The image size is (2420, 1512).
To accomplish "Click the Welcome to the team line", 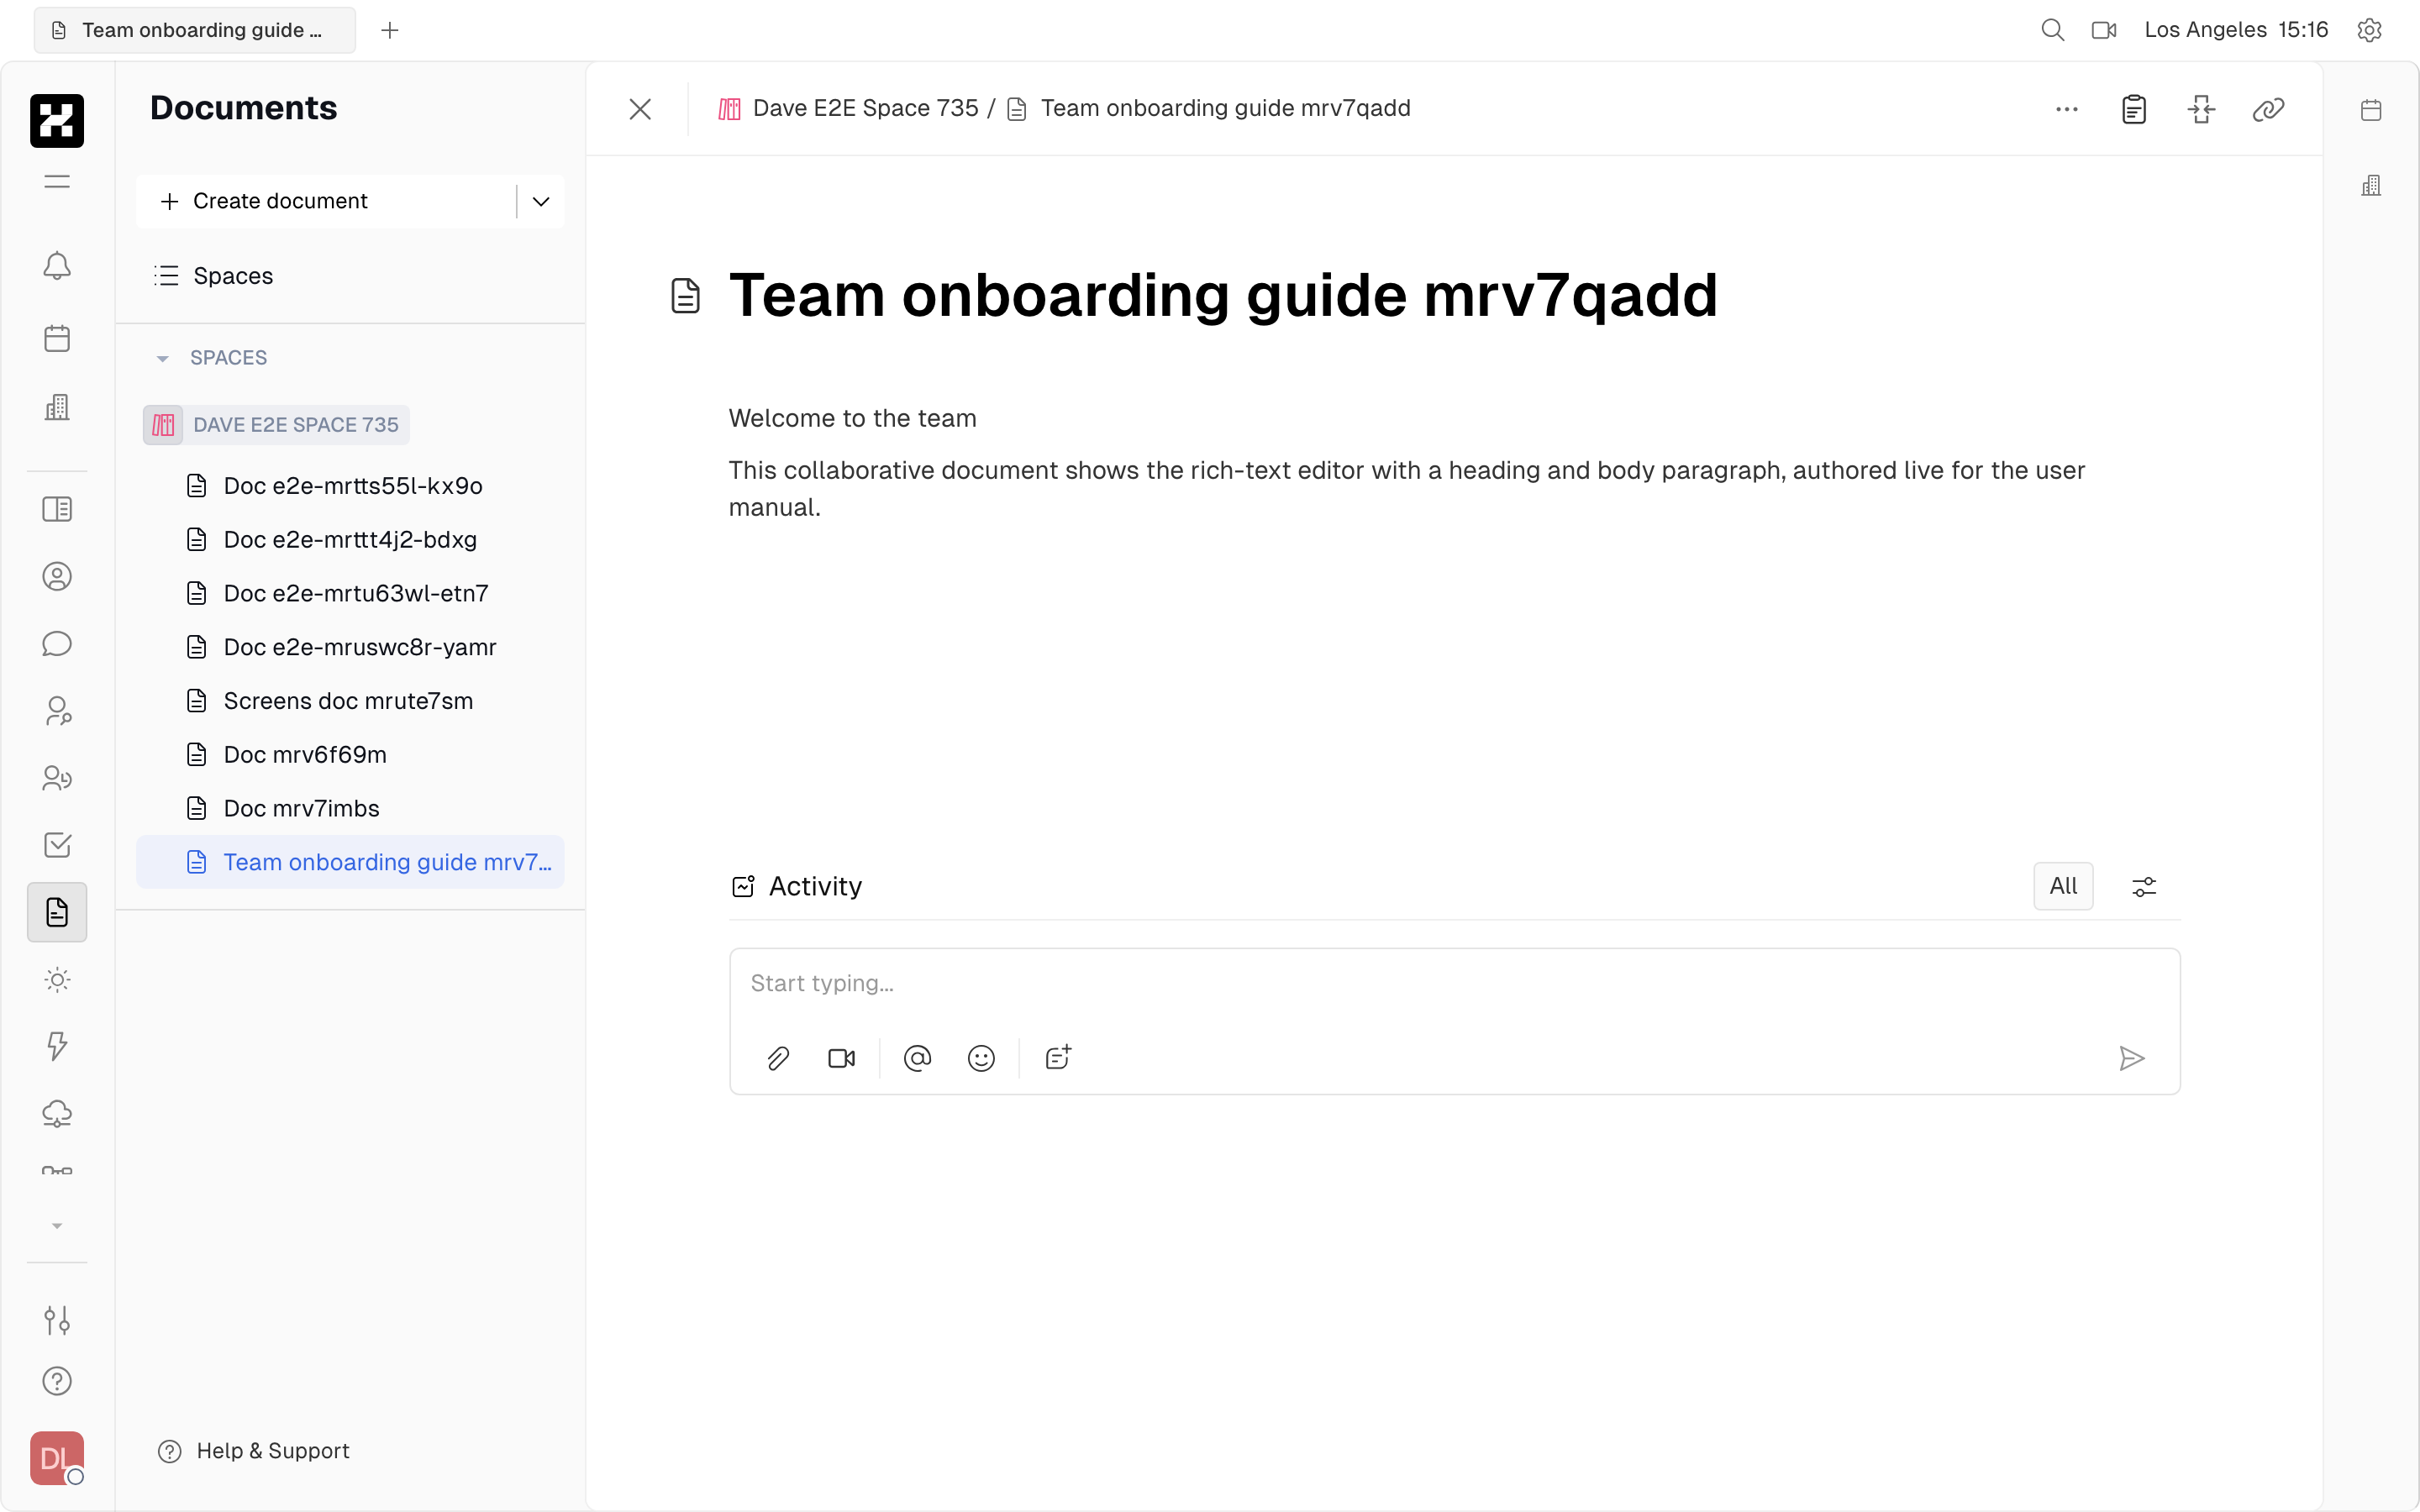I will [x=852, y=418].
